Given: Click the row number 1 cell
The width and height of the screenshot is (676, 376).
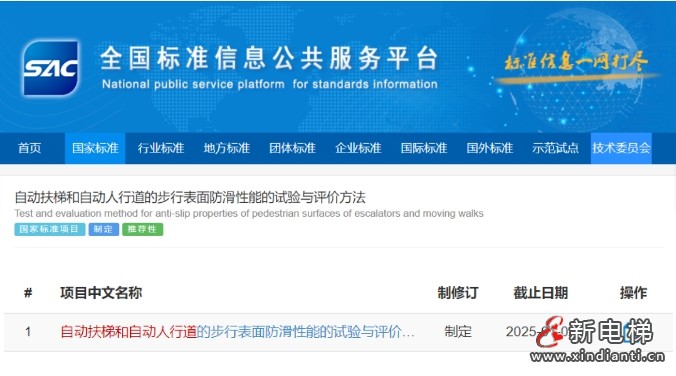Looking at the screenshot, I should click(x=28, y=332).
